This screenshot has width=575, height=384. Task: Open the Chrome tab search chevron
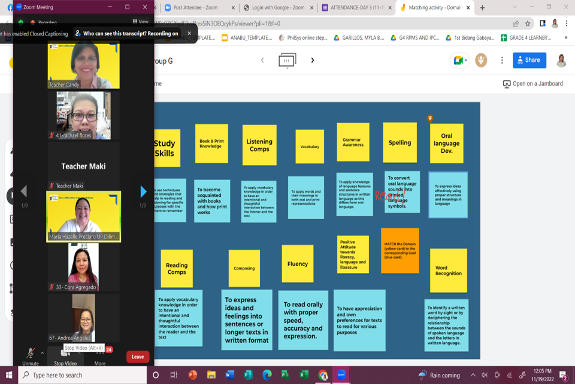[x=514, y=7]
